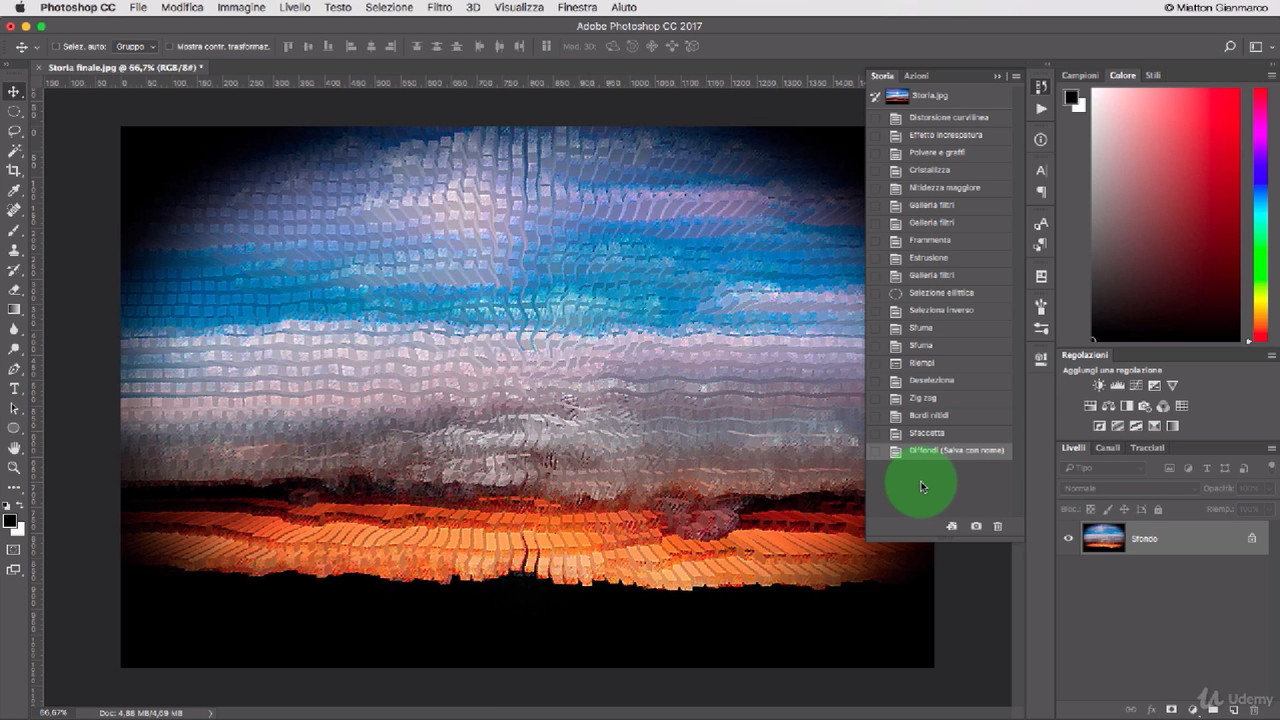
Task: Set history brush source beside Cristallizza
Action: pyautogui.click(x=875, y=170)
